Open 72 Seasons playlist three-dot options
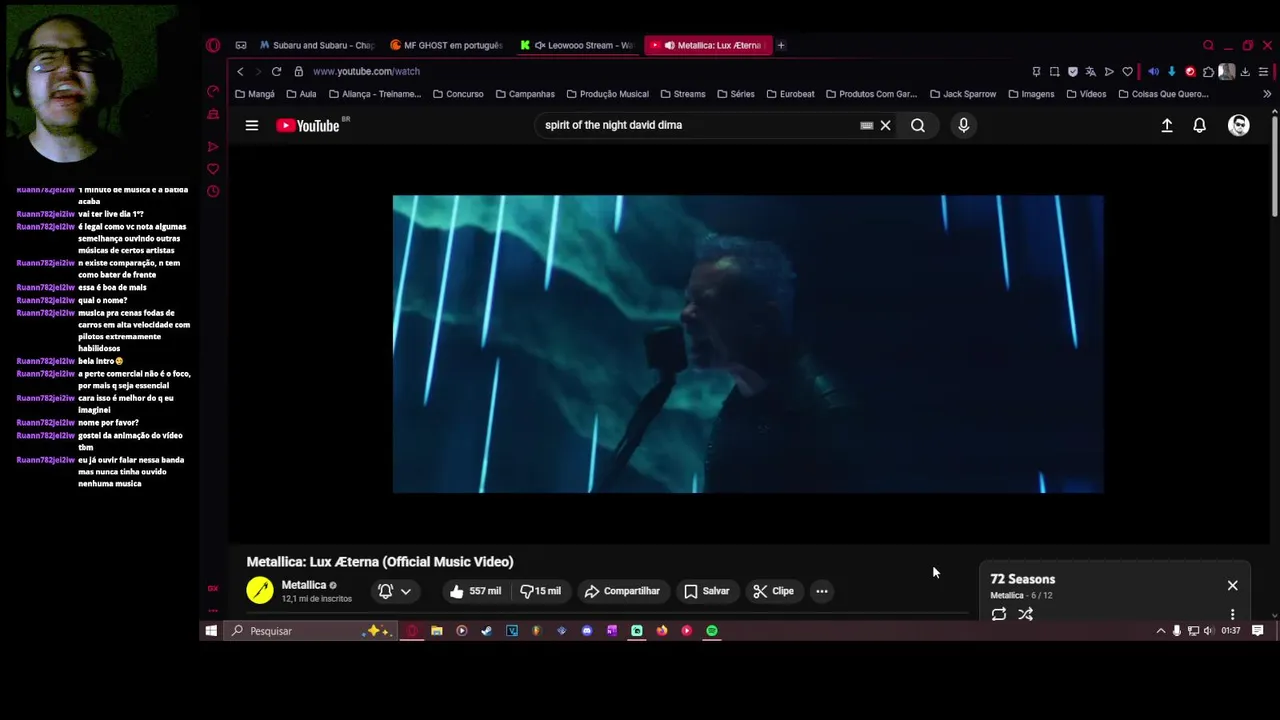Image resolution: width=1280 pixels, height=720 pixels. pos(1233,614)
